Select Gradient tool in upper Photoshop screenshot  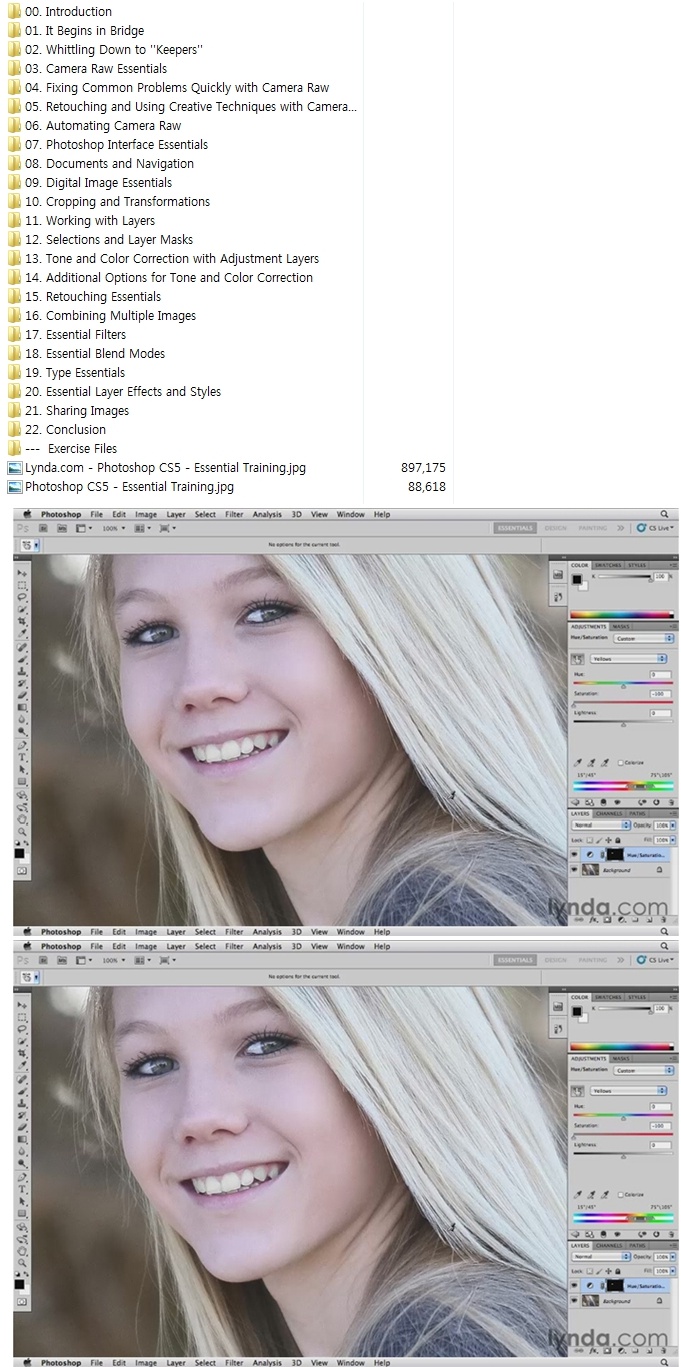coord(22,707)
